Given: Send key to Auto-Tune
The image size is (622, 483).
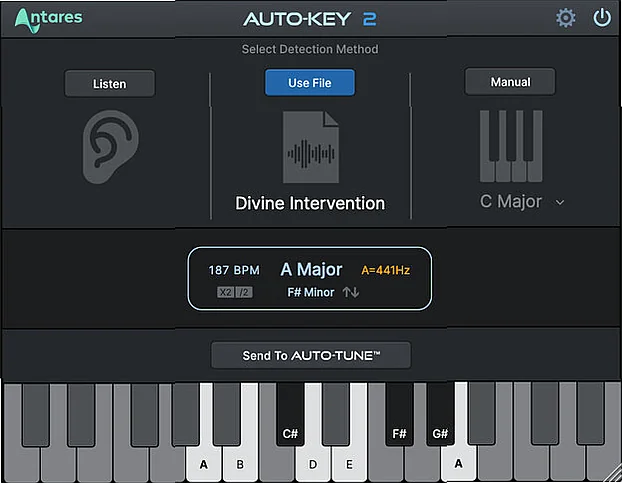Looking at the screenshot, I should [x=311, y=355].
